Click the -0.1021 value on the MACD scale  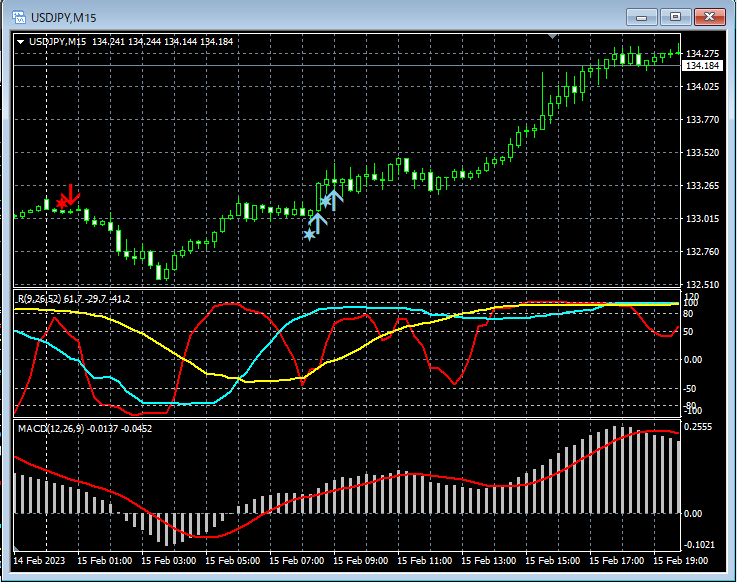[x=699, y=544]
